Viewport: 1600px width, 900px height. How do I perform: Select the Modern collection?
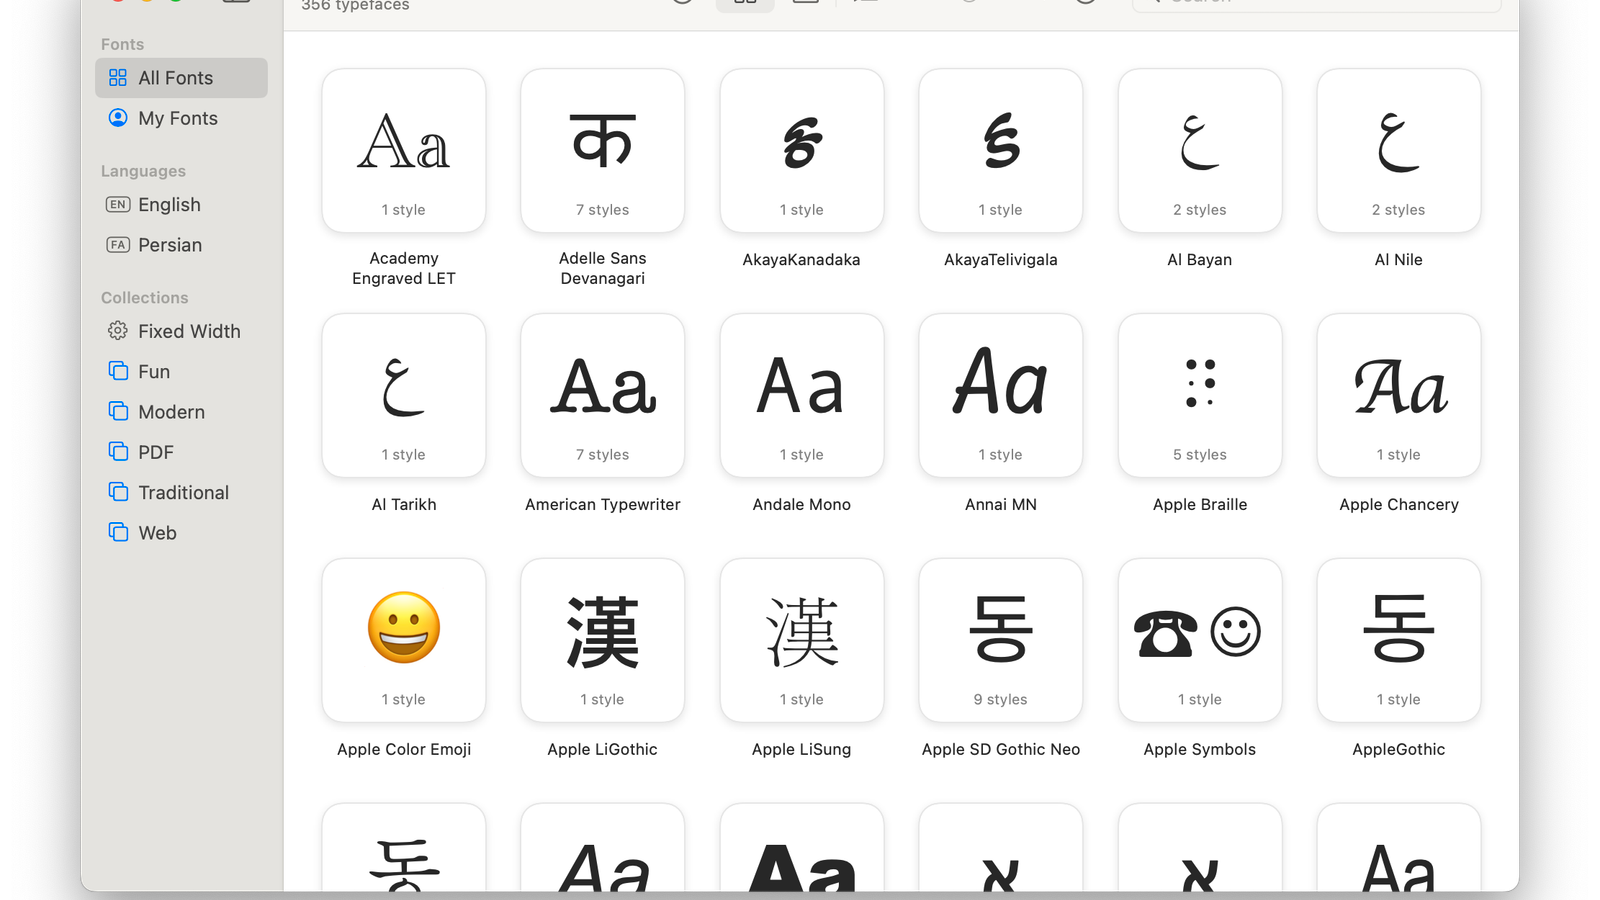coord(171,411)
